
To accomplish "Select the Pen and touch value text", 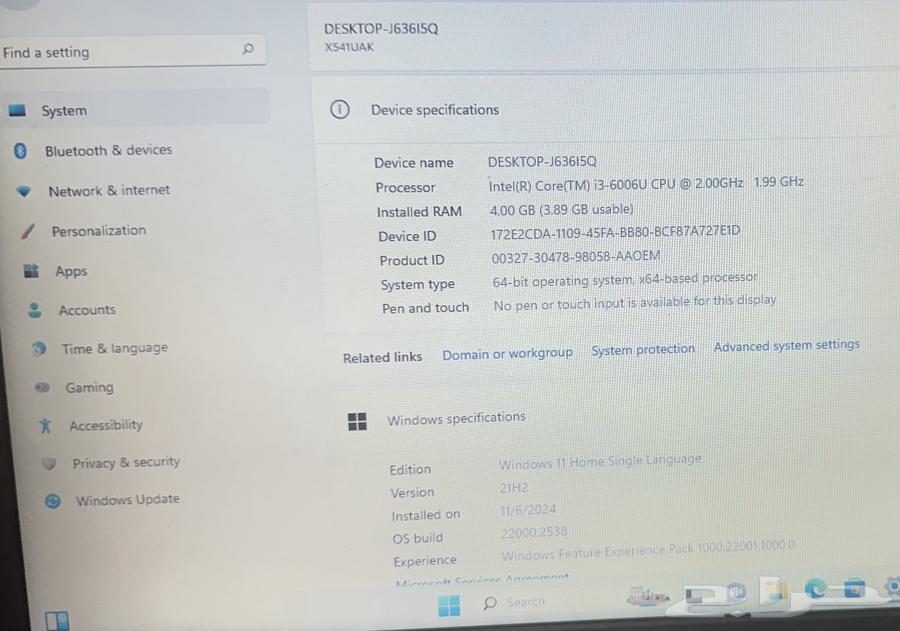I will point(635,303).
